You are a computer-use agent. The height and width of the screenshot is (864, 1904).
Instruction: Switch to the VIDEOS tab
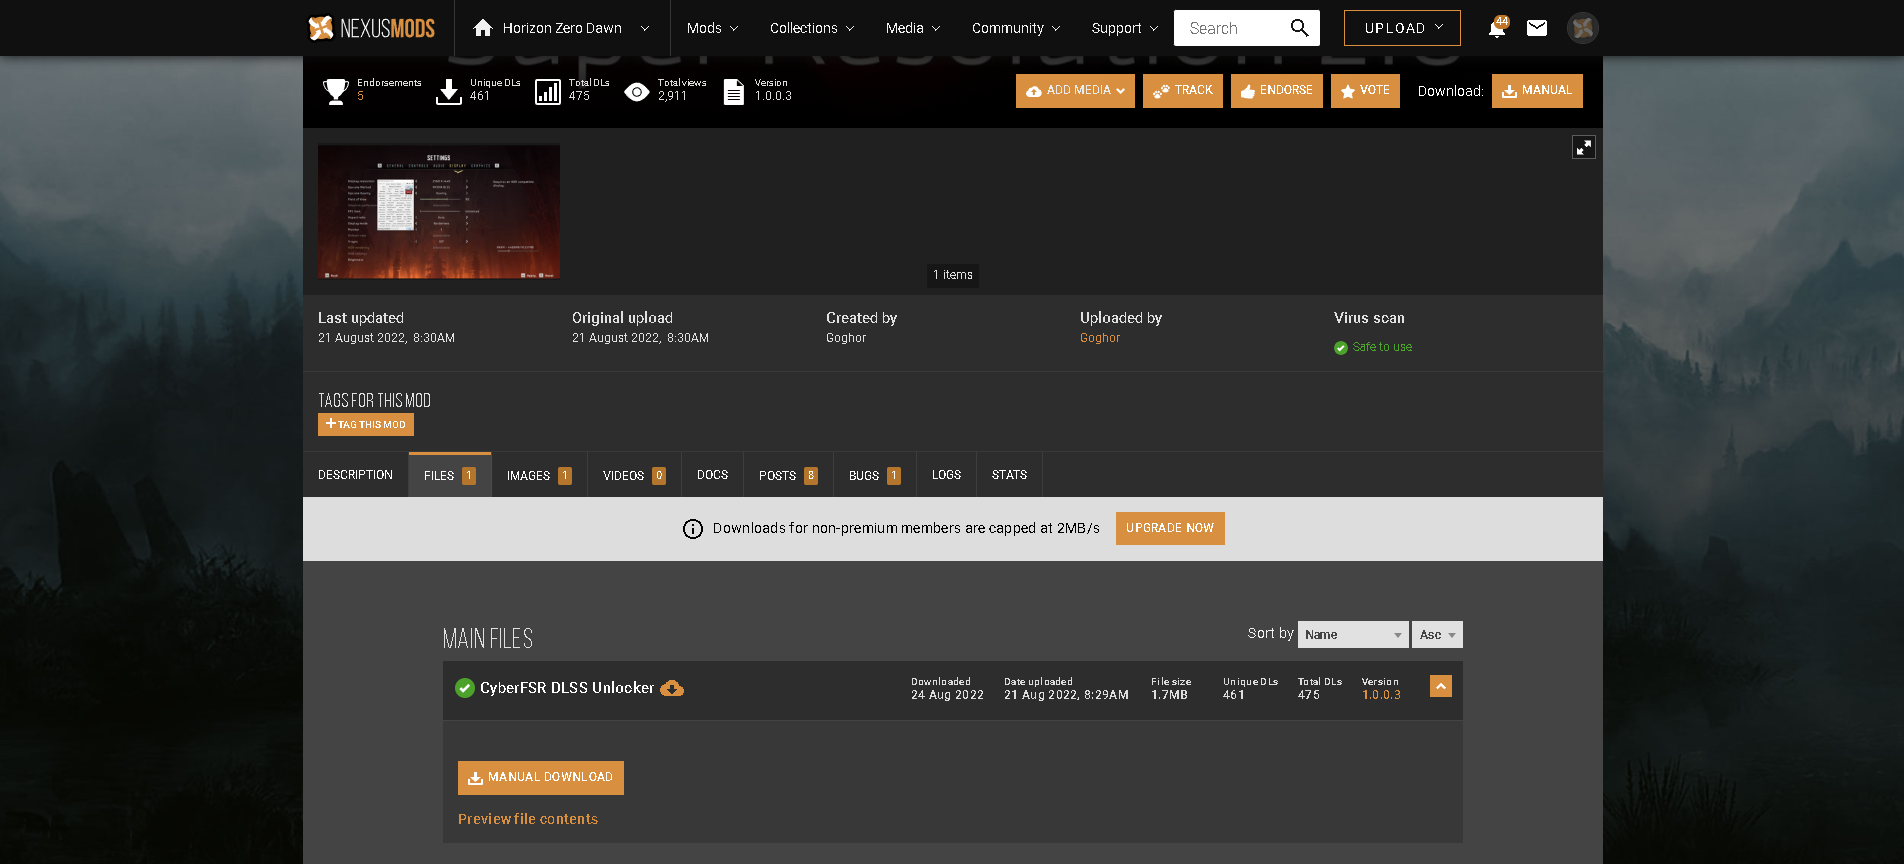point(634,475)
